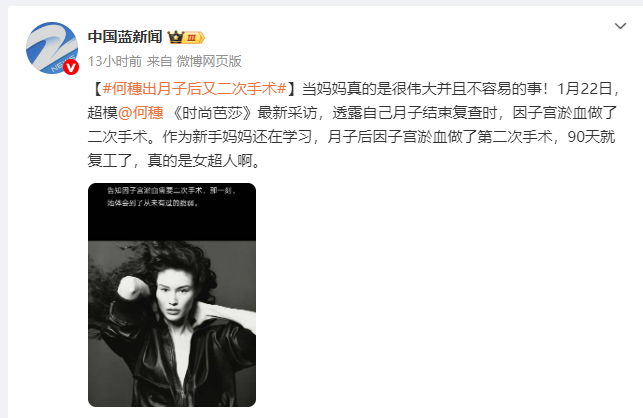Click the 来自 label before source
Image resolution: width=643 pixels, height=418 pixels.
159,61
